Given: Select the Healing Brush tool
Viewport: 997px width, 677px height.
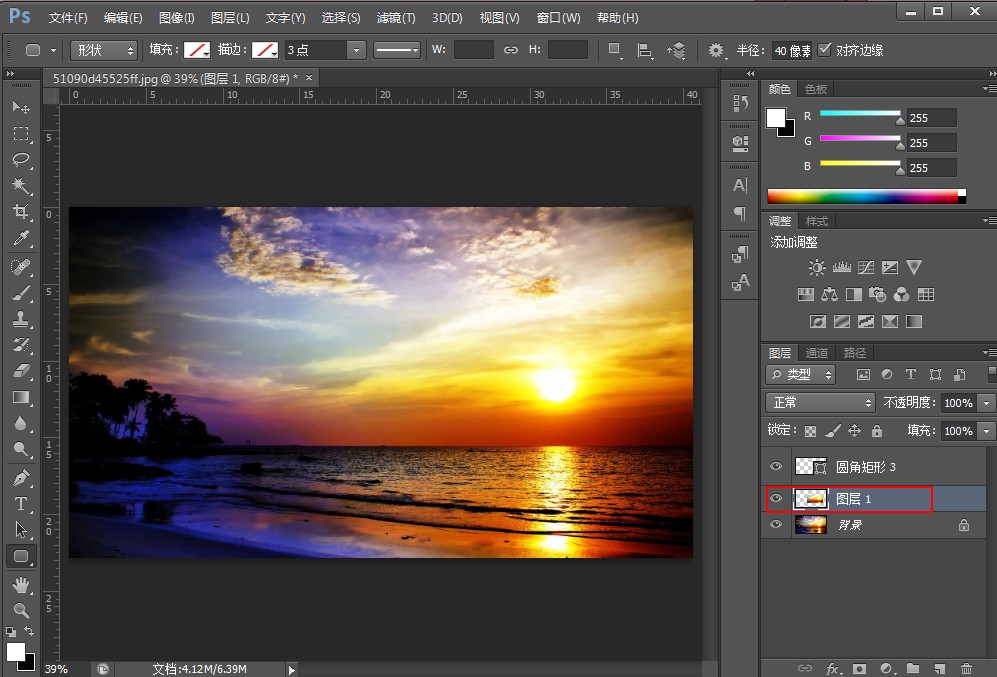Looking at the screenshot, I should 21,266.
